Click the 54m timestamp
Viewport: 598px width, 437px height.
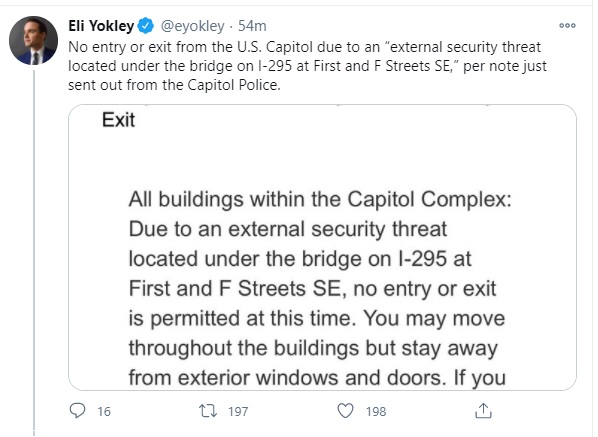(252, 26)
